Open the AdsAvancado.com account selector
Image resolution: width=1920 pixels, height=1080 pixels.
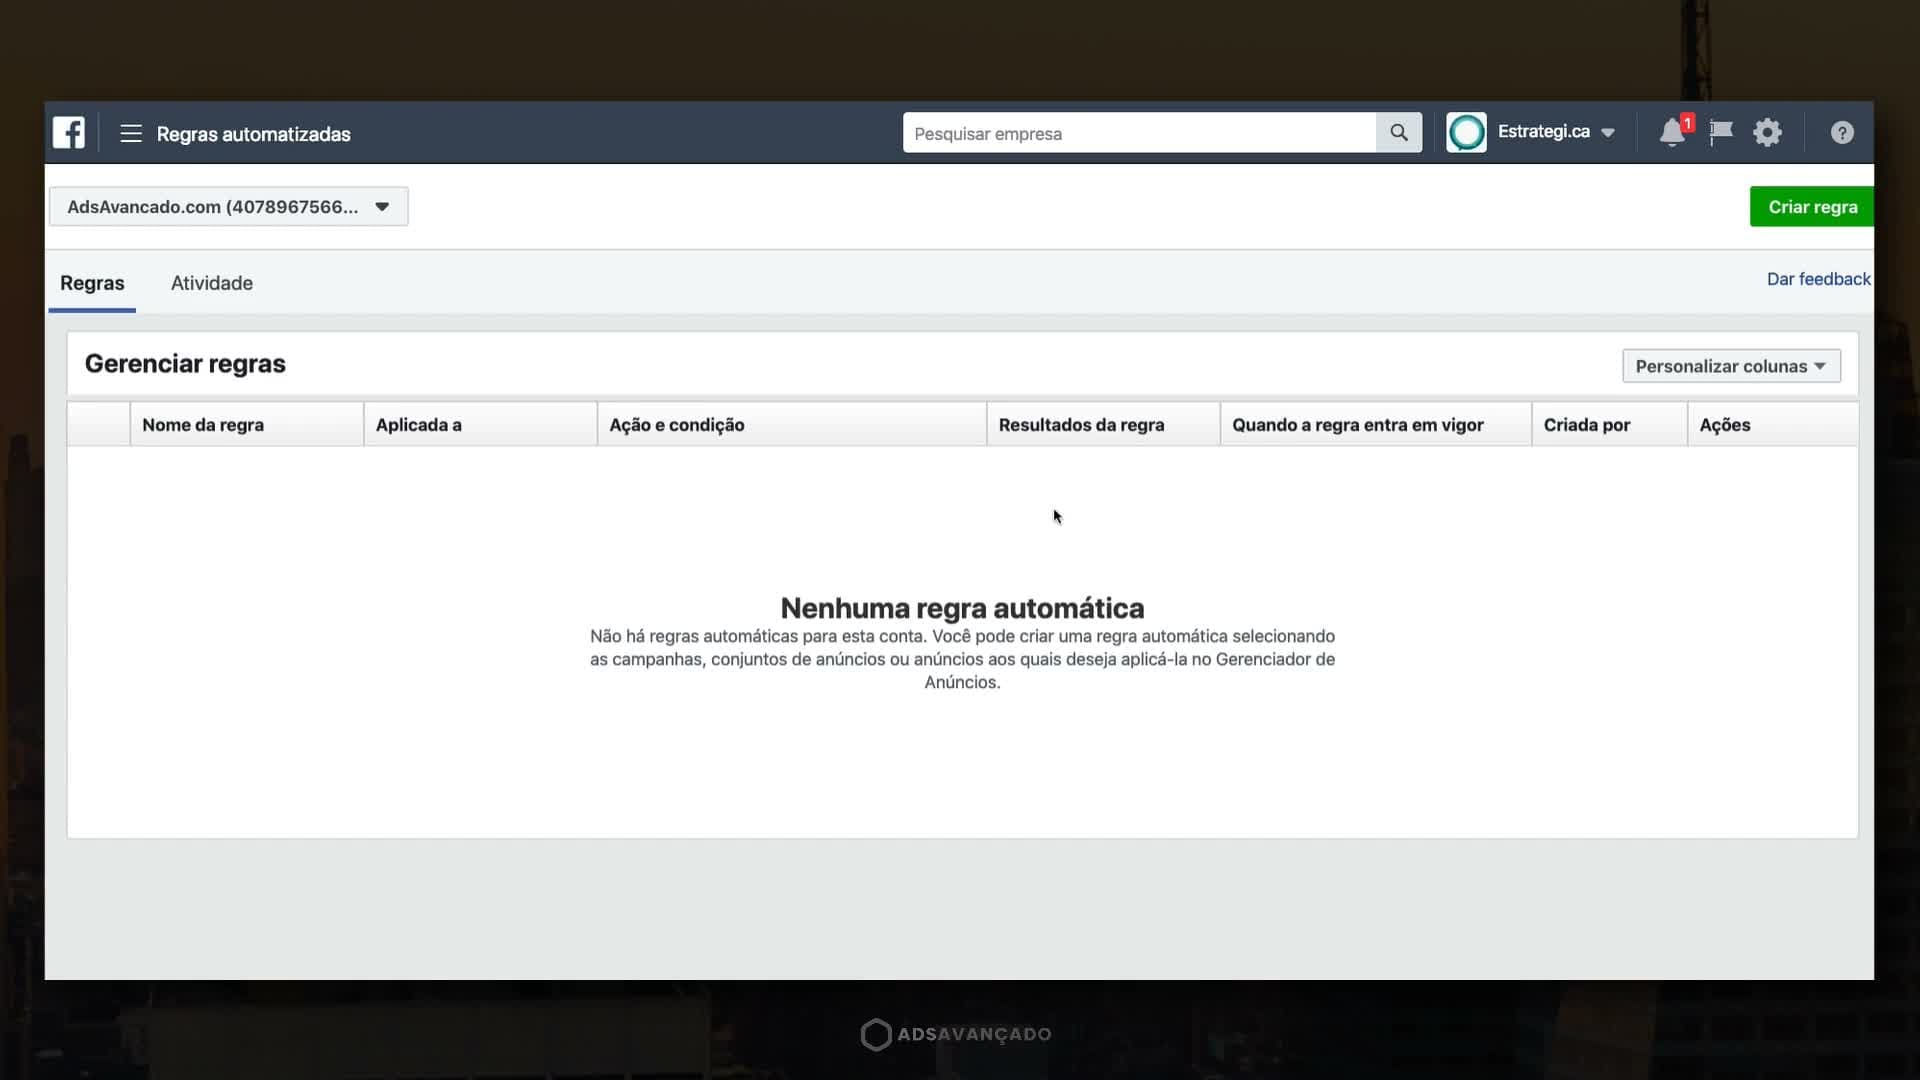click(x=229, y=206)
